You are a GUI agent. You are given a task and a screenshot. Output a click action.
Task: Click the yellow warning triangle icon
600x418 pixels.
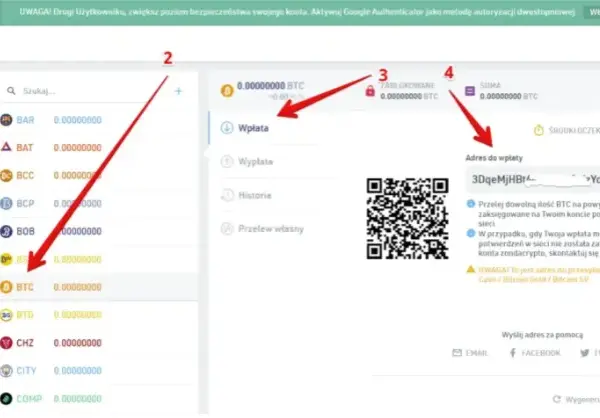point(471,269)
